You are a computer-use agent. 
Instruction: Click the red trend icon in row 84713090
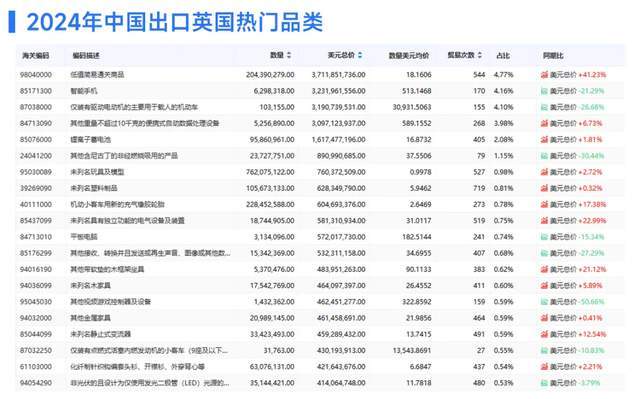[x=544, y=123]
